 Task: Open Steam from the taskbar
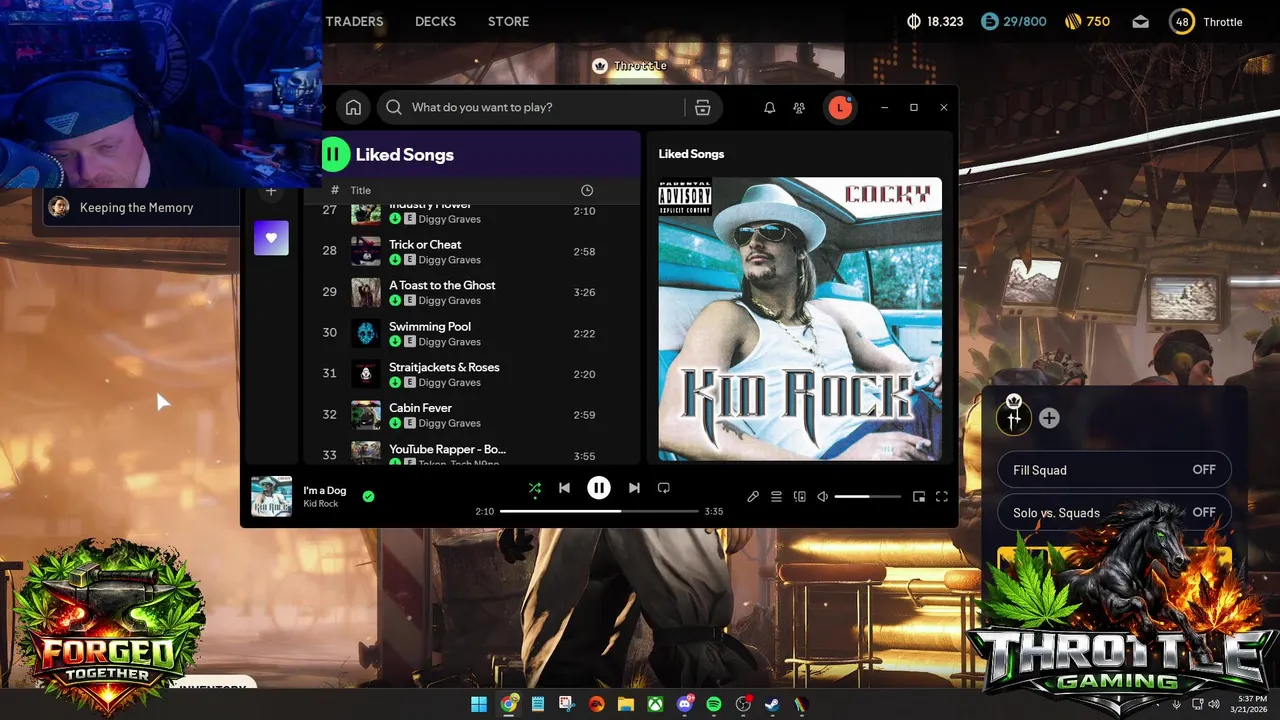pyautogui.click(x=772, y=704)
